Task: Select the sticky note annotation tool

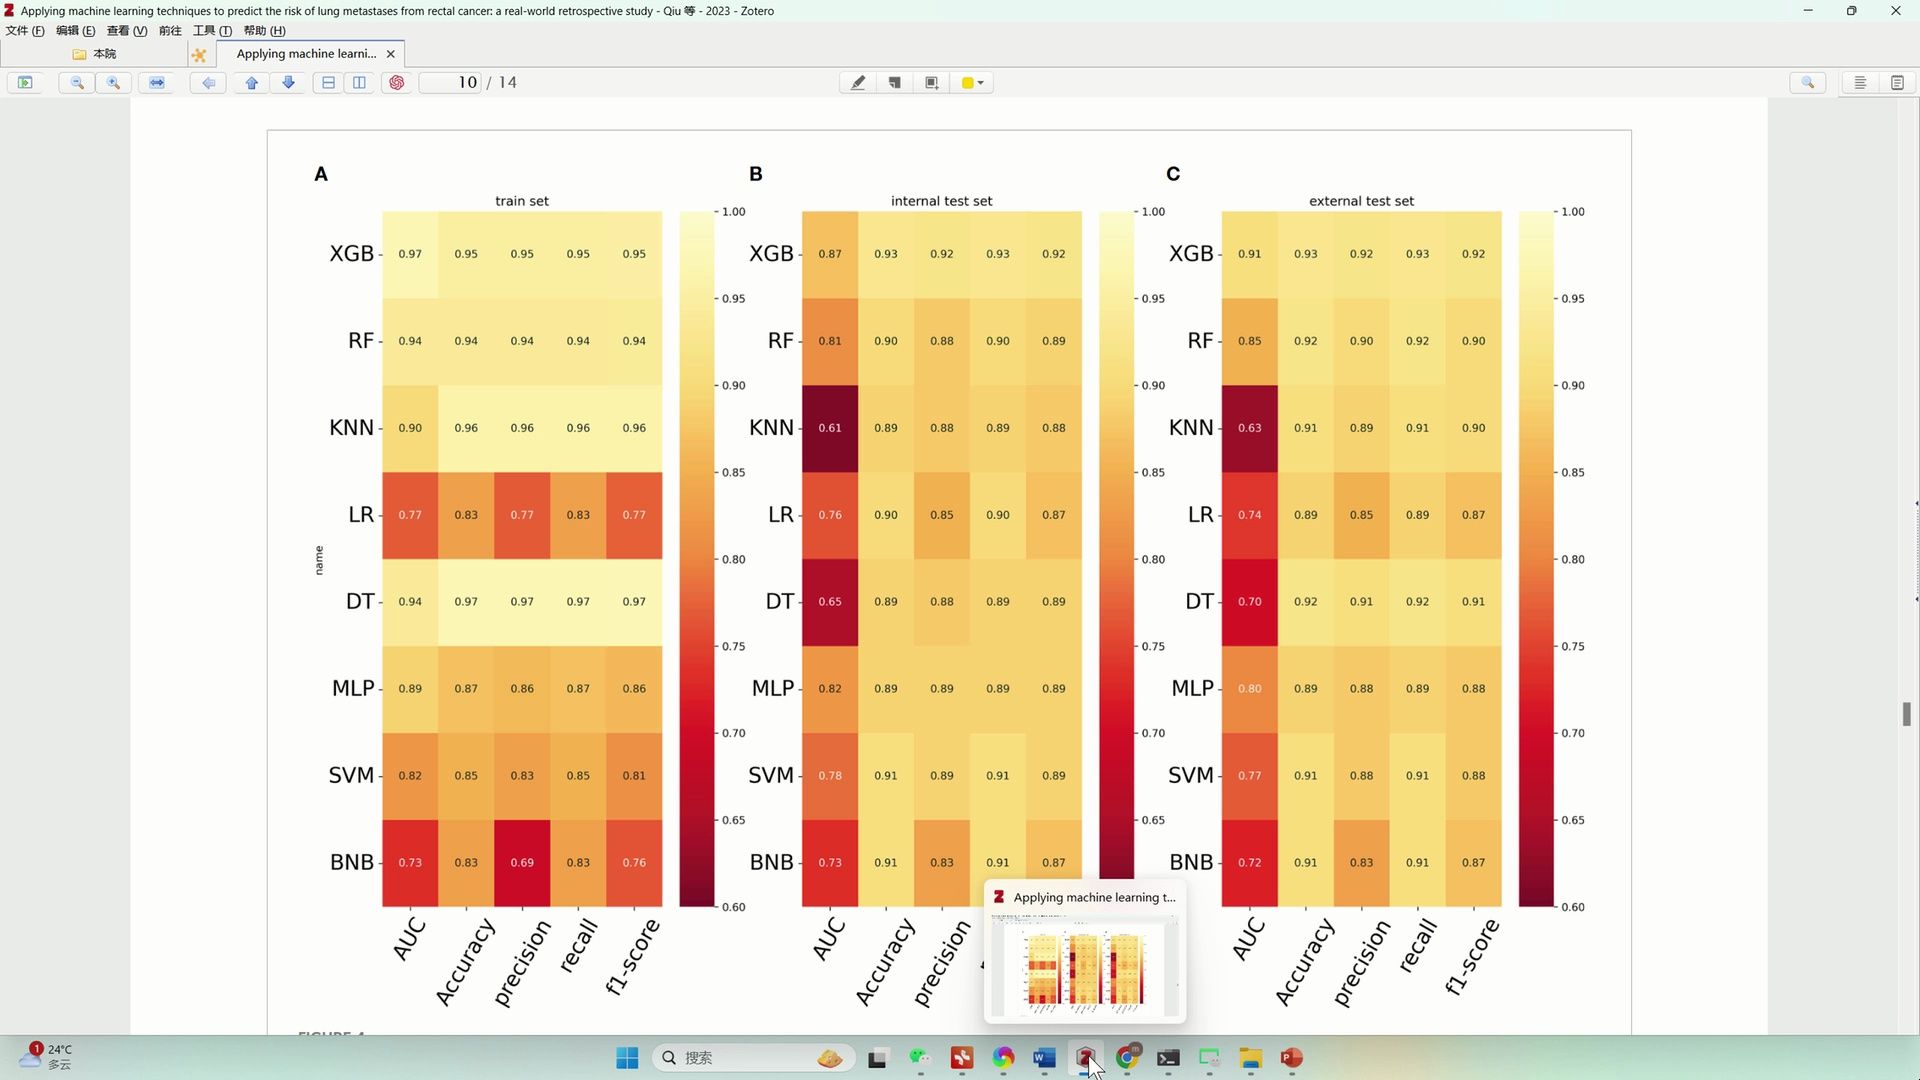Action: point(895,83)
